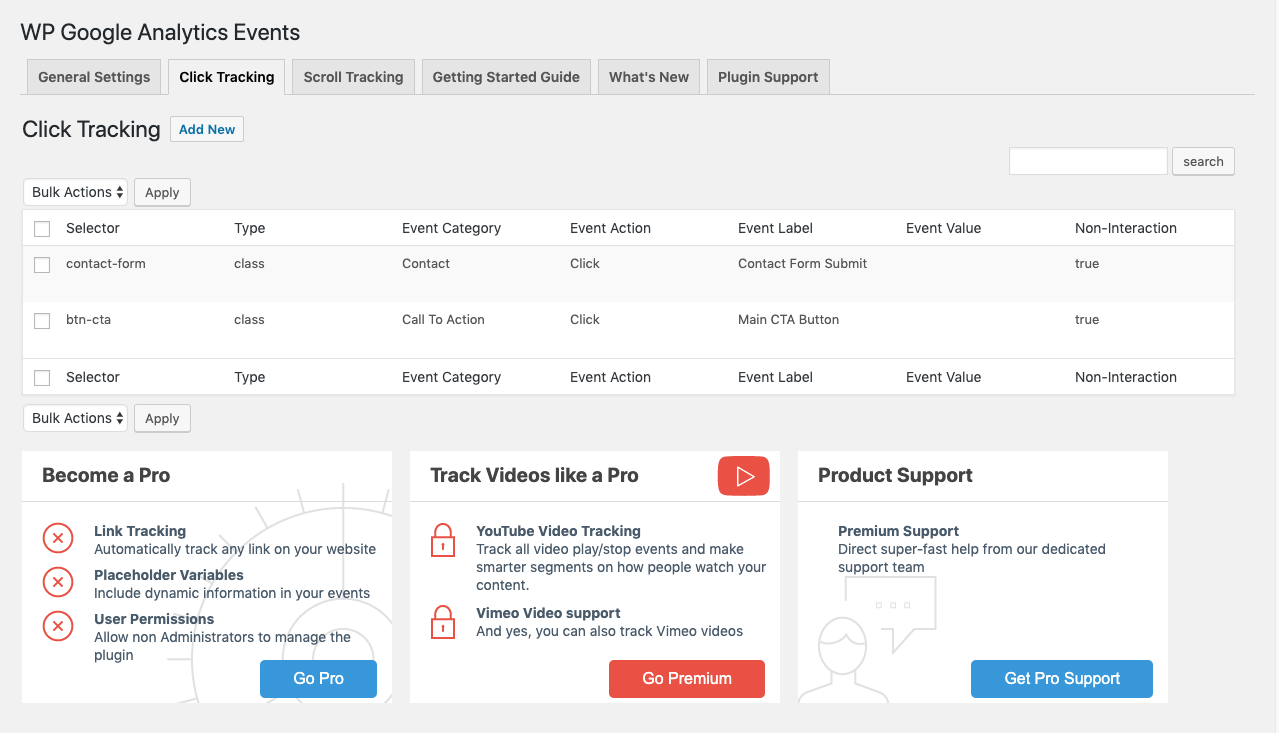The image size is (1279, 733).
Task: Switch to the Scroll Tracking tab
Action: click(x=353, y=77)
